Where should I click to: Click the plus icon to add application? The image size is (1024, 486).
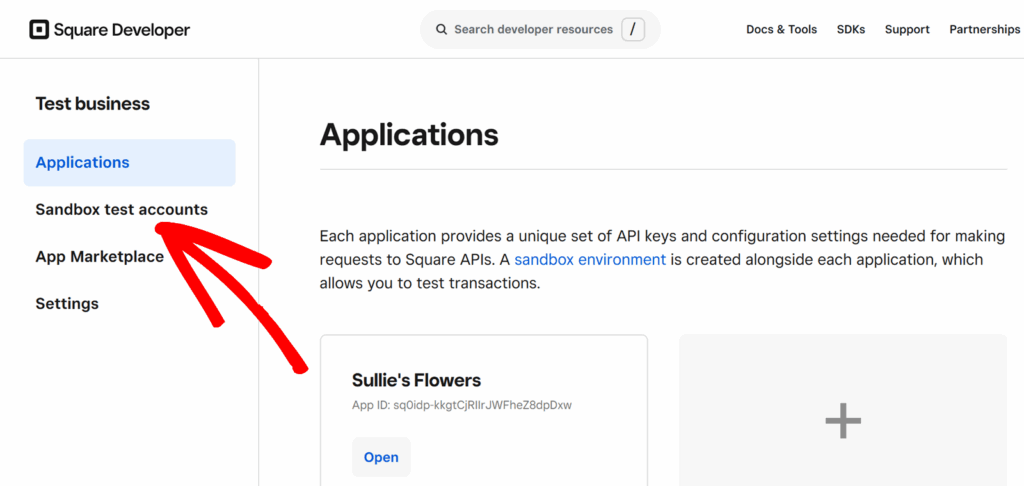tap(843, 421)
